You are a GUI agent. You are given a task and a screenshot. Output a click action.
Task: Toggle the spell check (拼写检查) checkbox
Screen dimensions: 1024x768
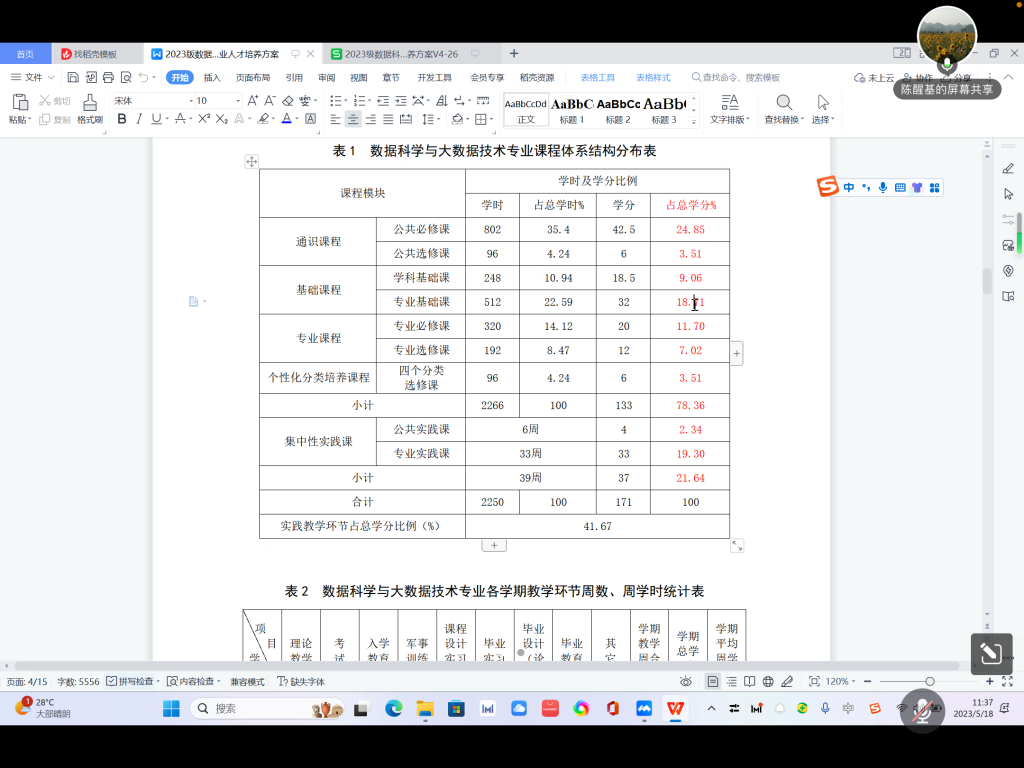(x=112, y=681)
